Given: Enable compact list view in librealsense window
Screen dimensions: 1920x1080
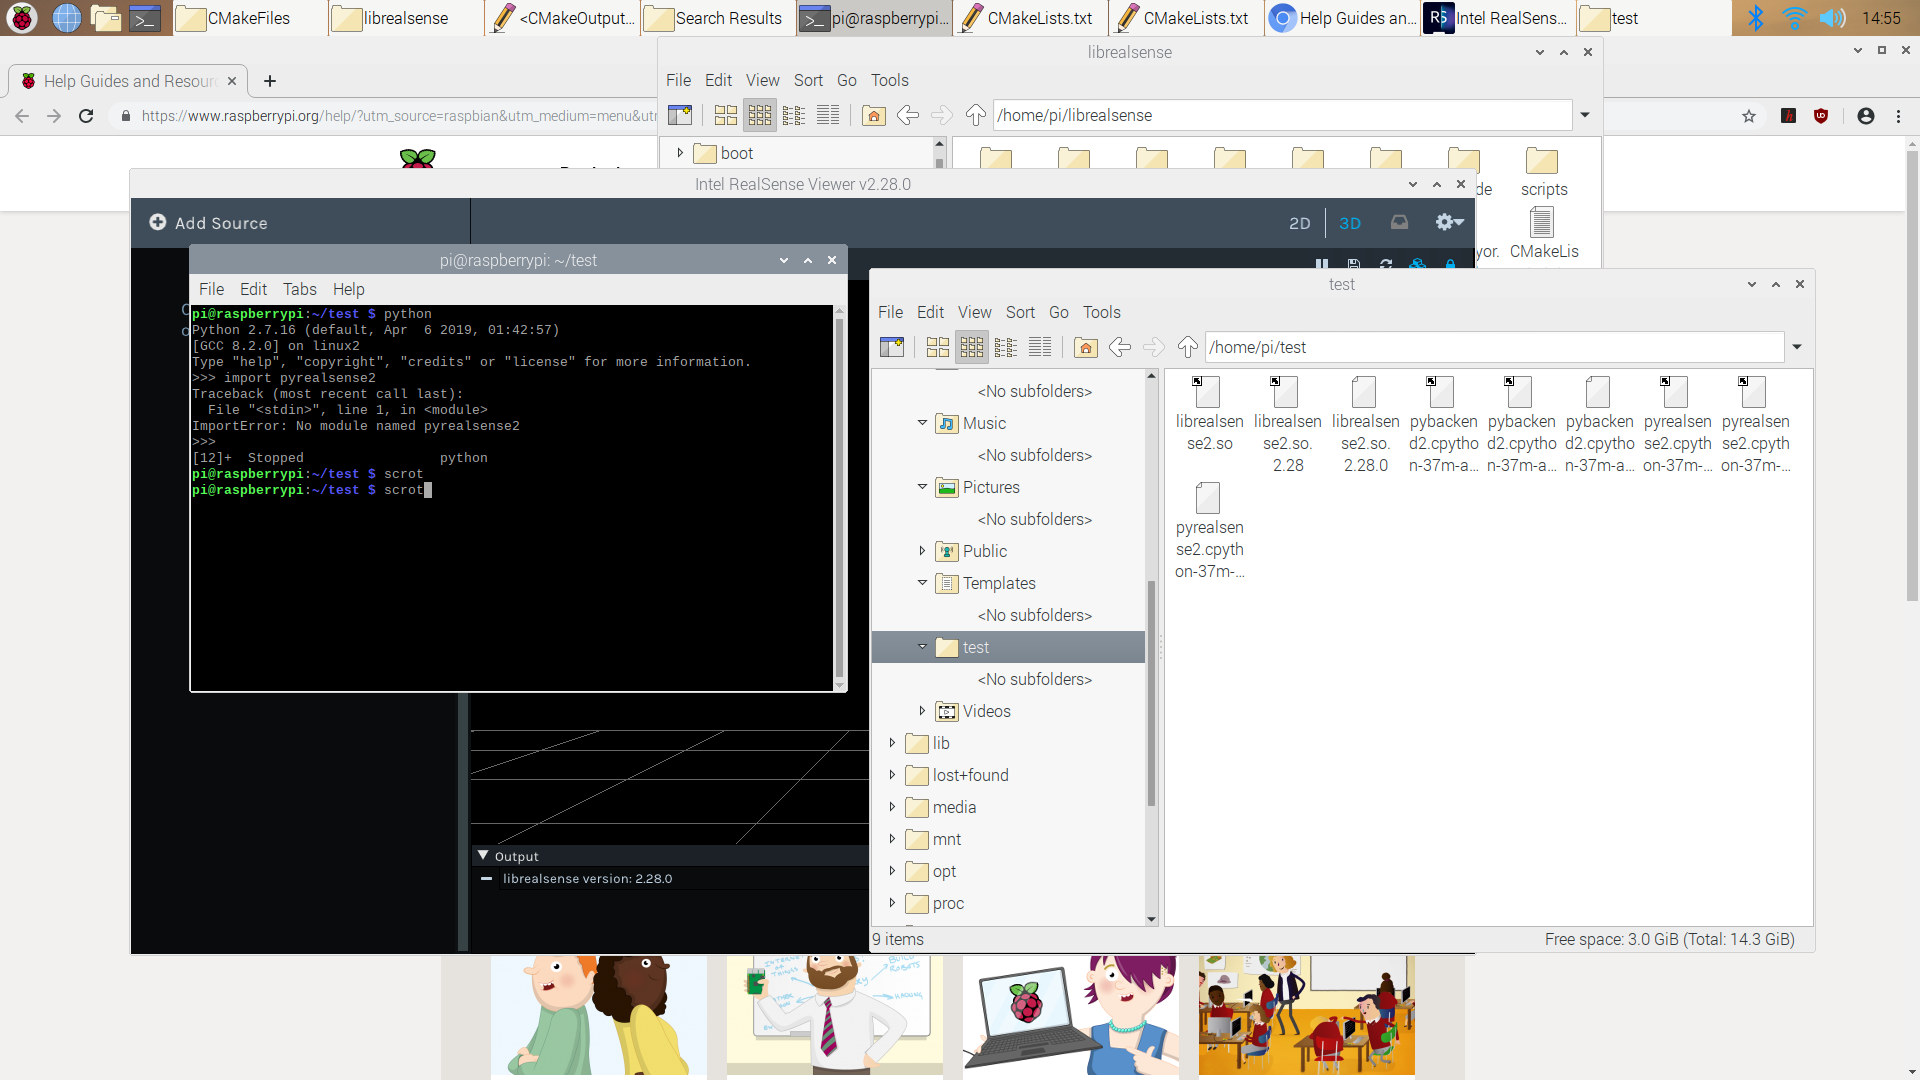Looking at the screenshot, I should point(795,115).
